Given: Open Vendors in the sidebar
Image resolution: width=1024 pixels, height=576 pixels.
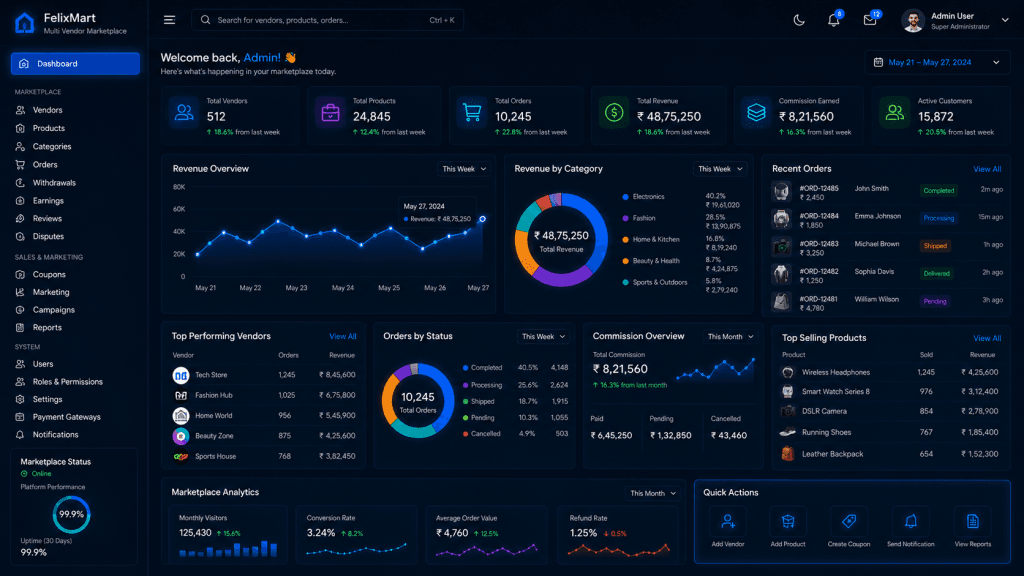Looking at the screenshot, I should 48,110.
